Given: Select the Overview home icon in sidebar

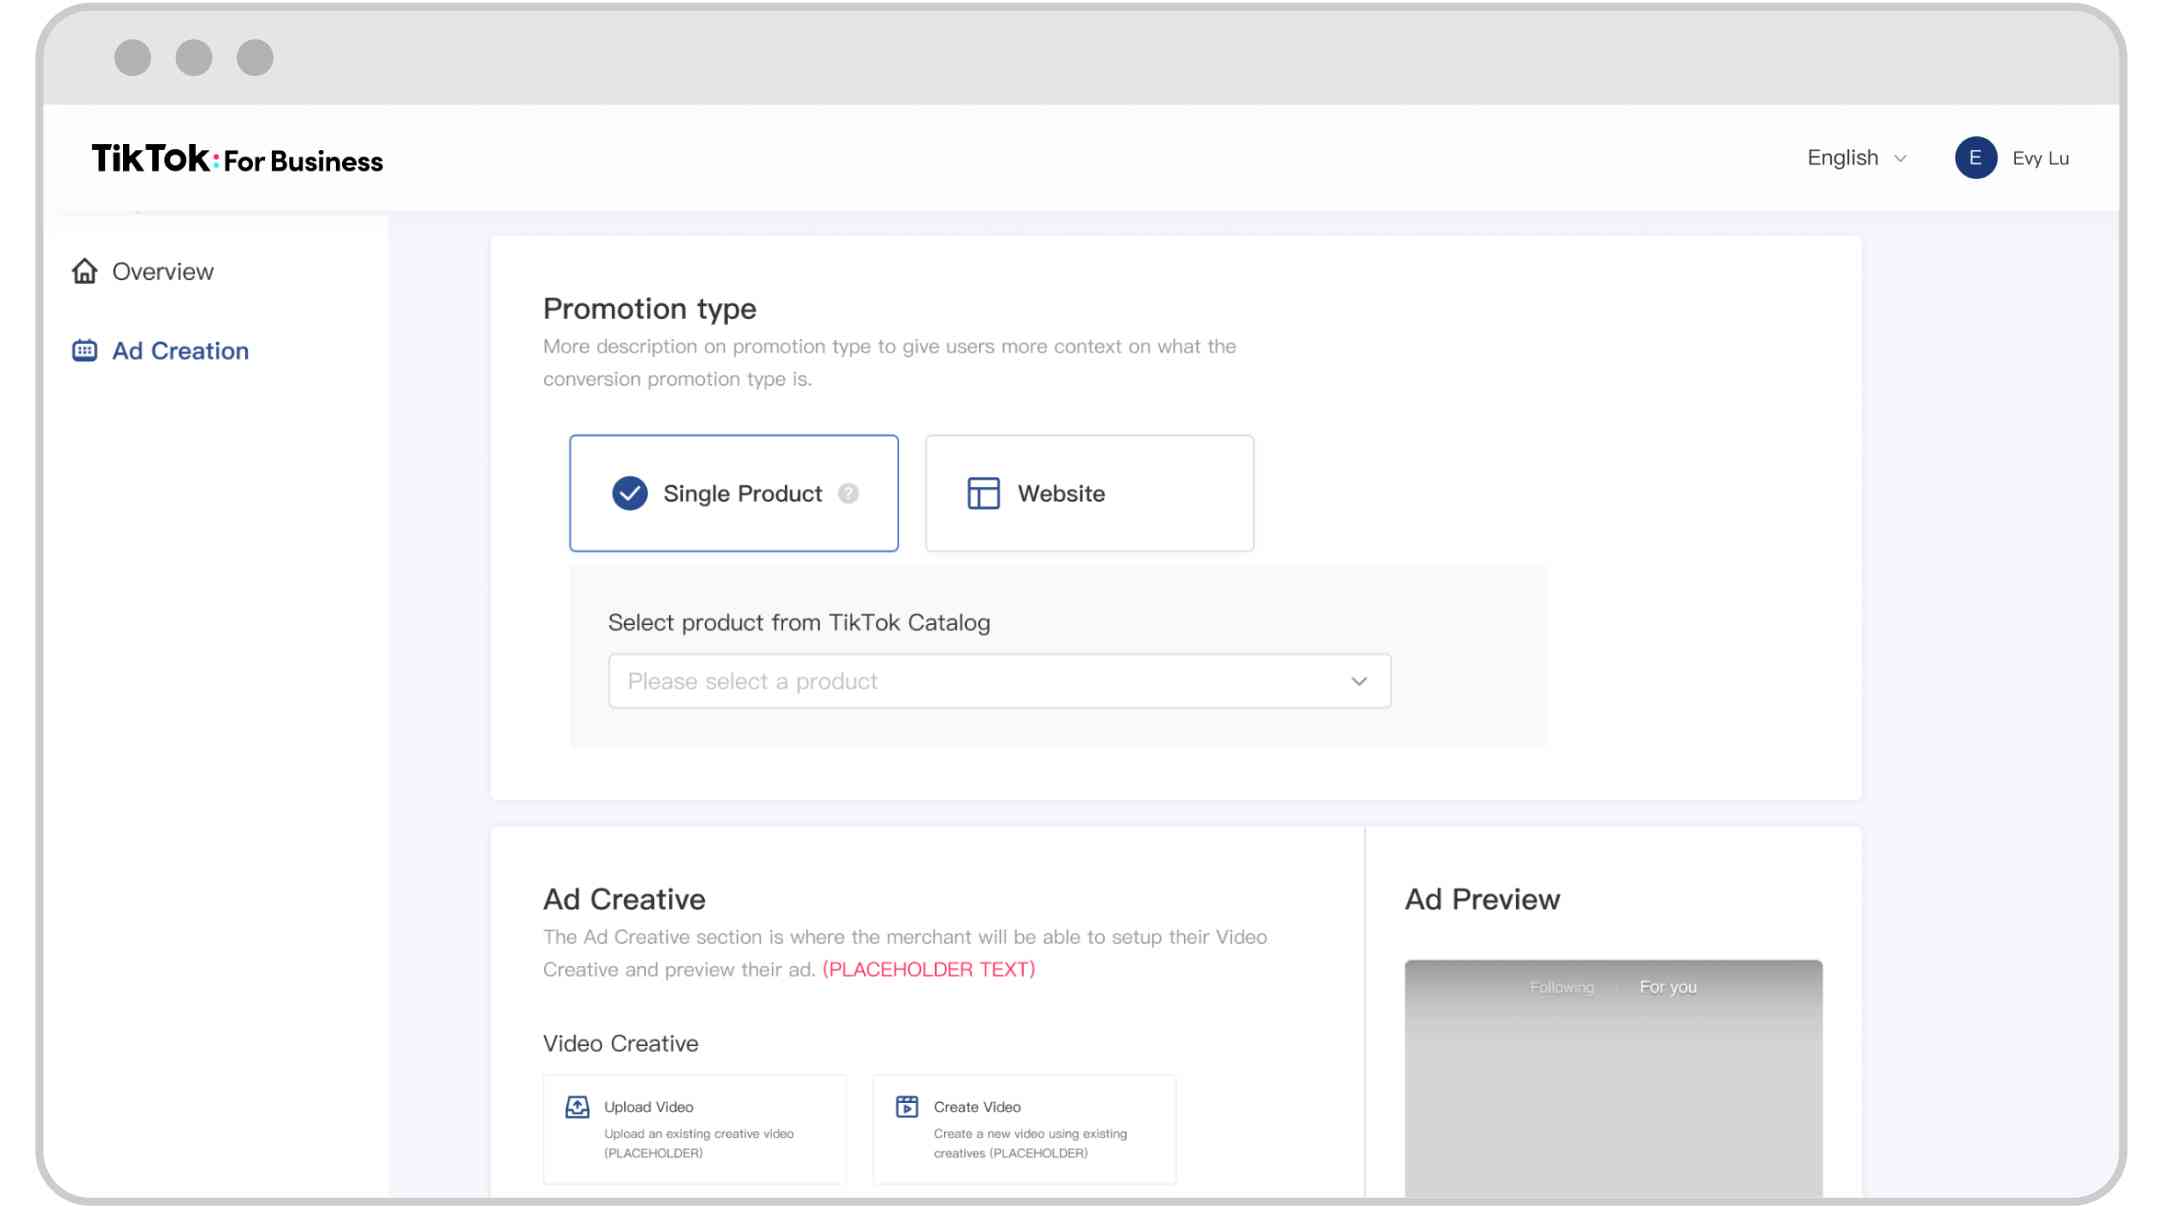Looking at the screenshot, I should click(85, 270).
